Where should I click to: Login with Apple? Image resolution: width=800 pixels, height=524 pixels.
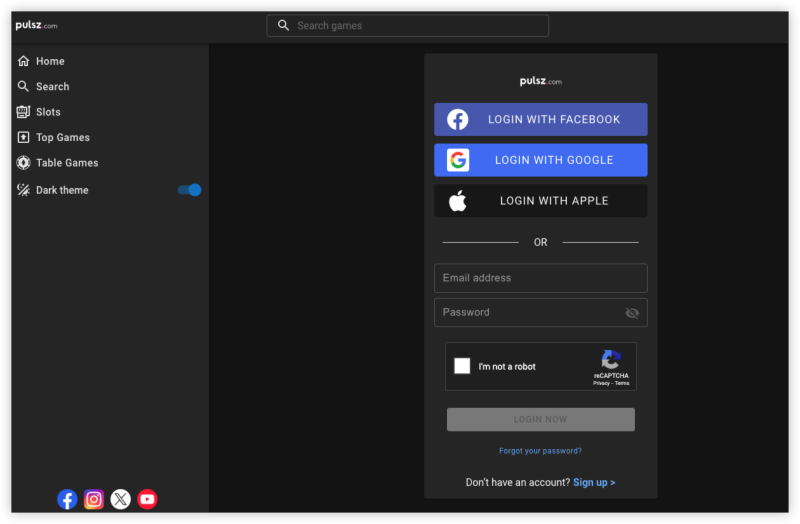click(541, 201)
